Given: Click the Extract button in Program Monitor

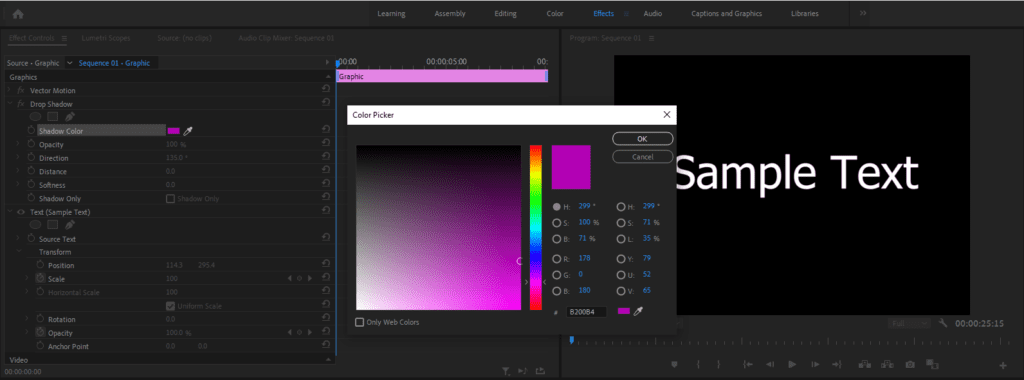Looking at the screenshot, I should [x=887, y=364].
